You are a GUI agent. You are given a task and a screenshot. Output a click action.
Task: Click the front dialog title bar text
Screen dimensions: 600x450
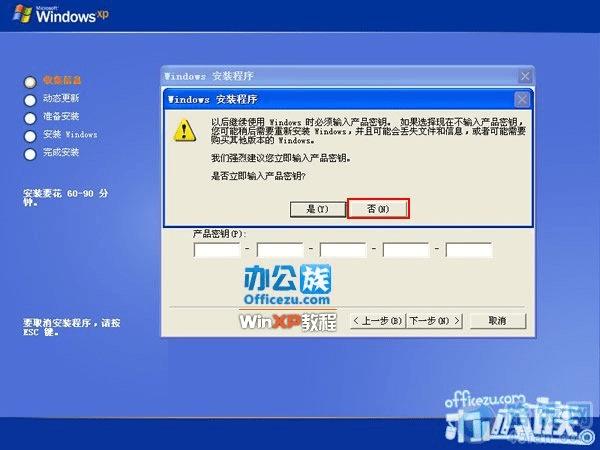tap(213, 100)
